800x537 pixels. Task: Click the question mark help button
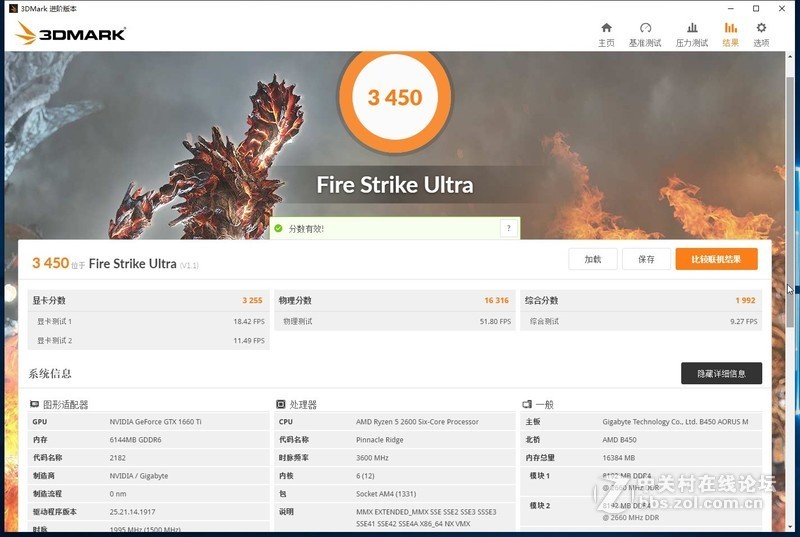(508, 228)
